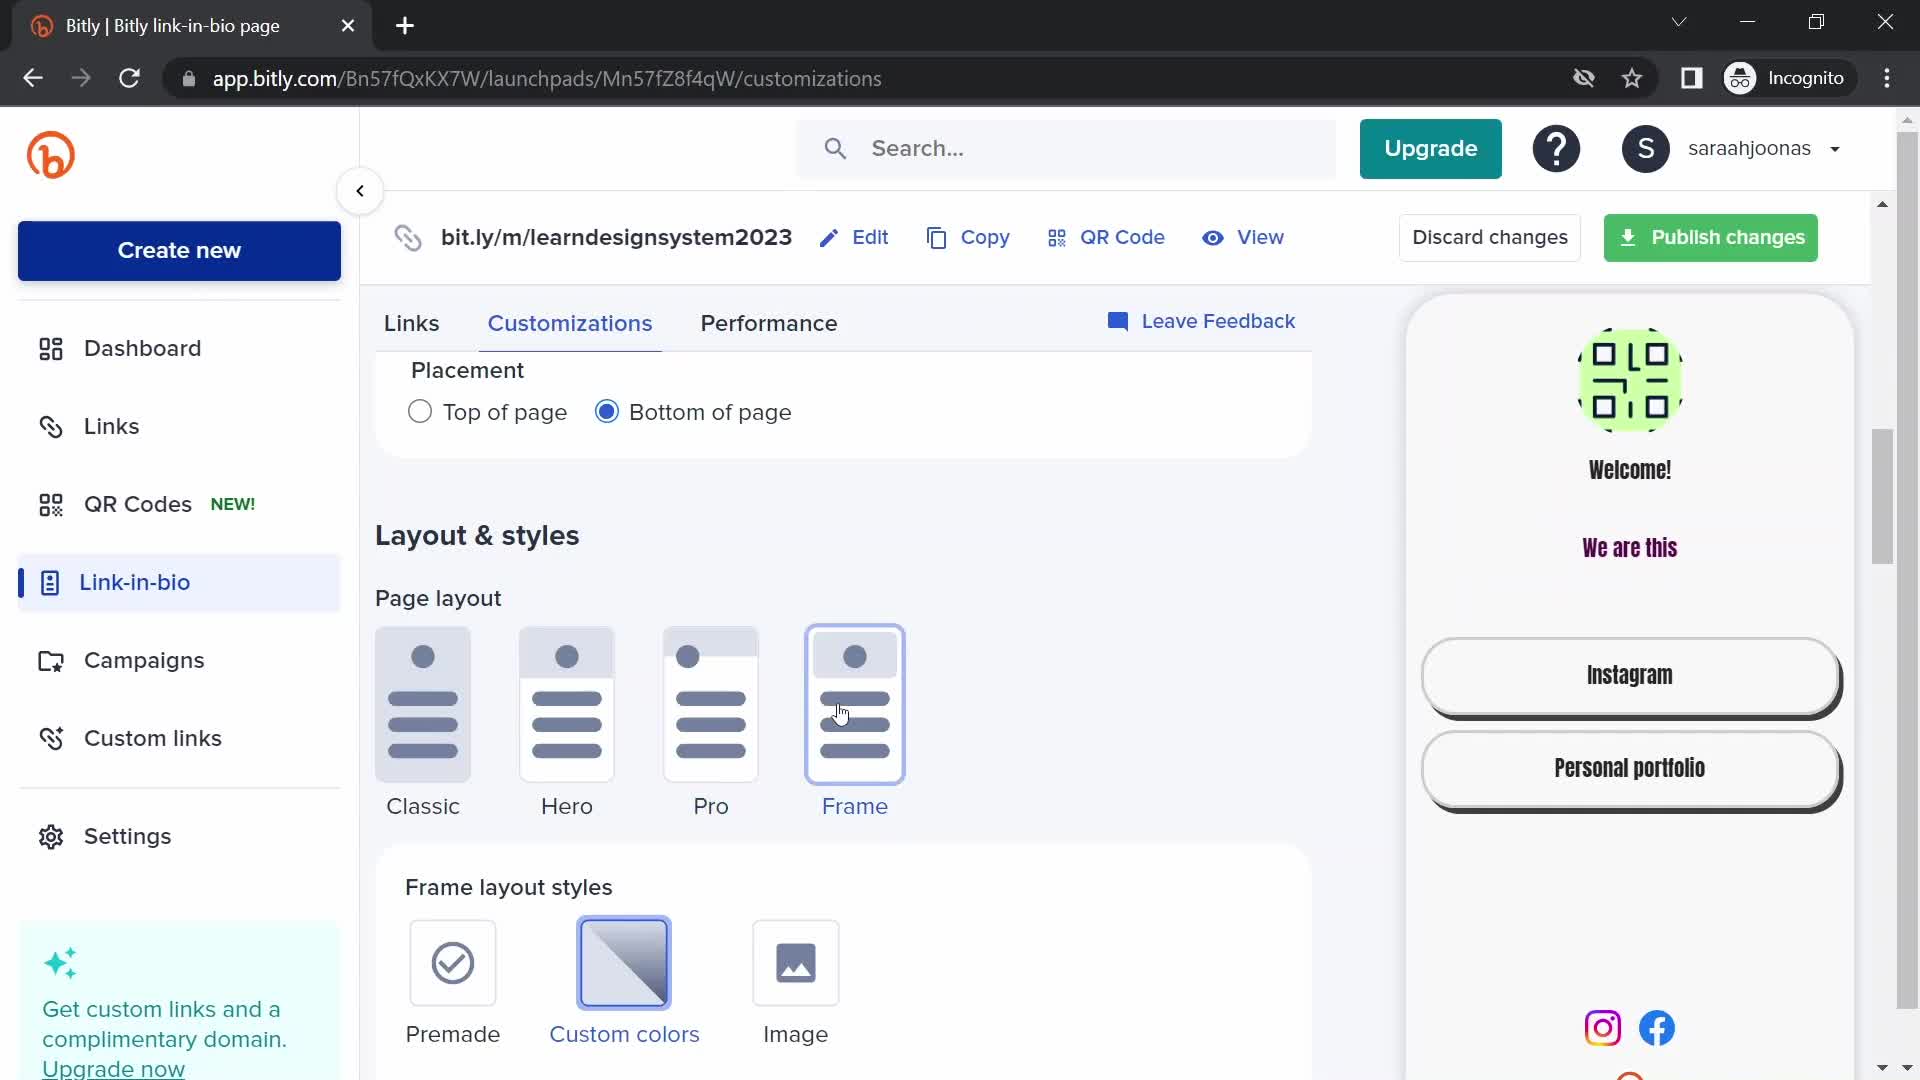Open a new browser tab
Image resolution: width=1920 pixels, height=1080 pixels.
pyautogui.click(x=405, y=26)
